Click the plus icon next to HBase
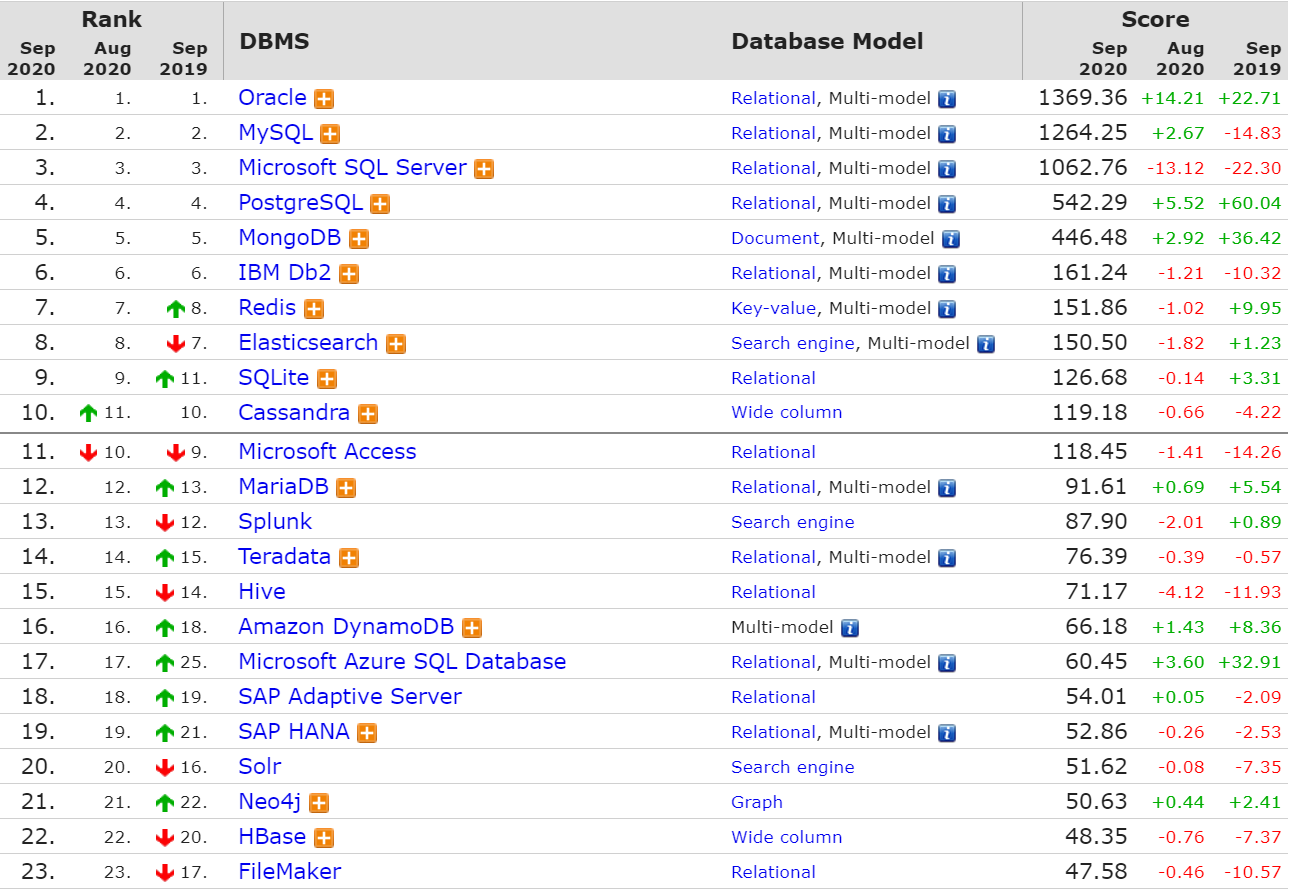Viewport: 1289px width, 889px height. click(324, 838)
